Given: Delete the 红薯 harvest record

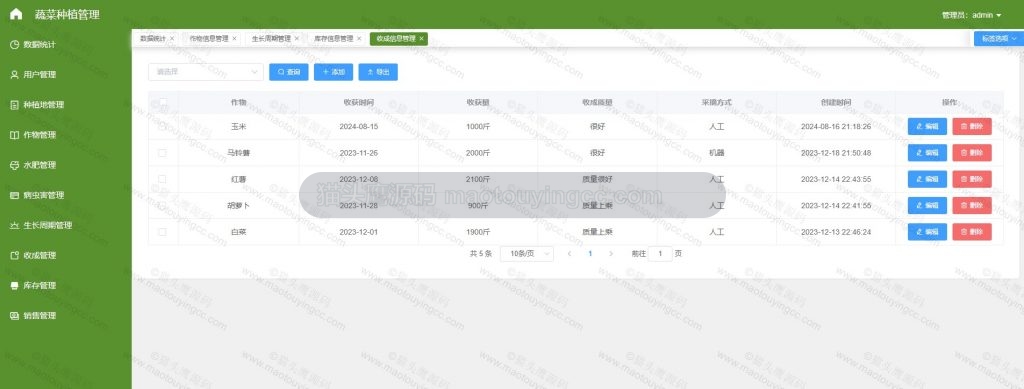Looking at the screenshot, I should coord(972,179).
